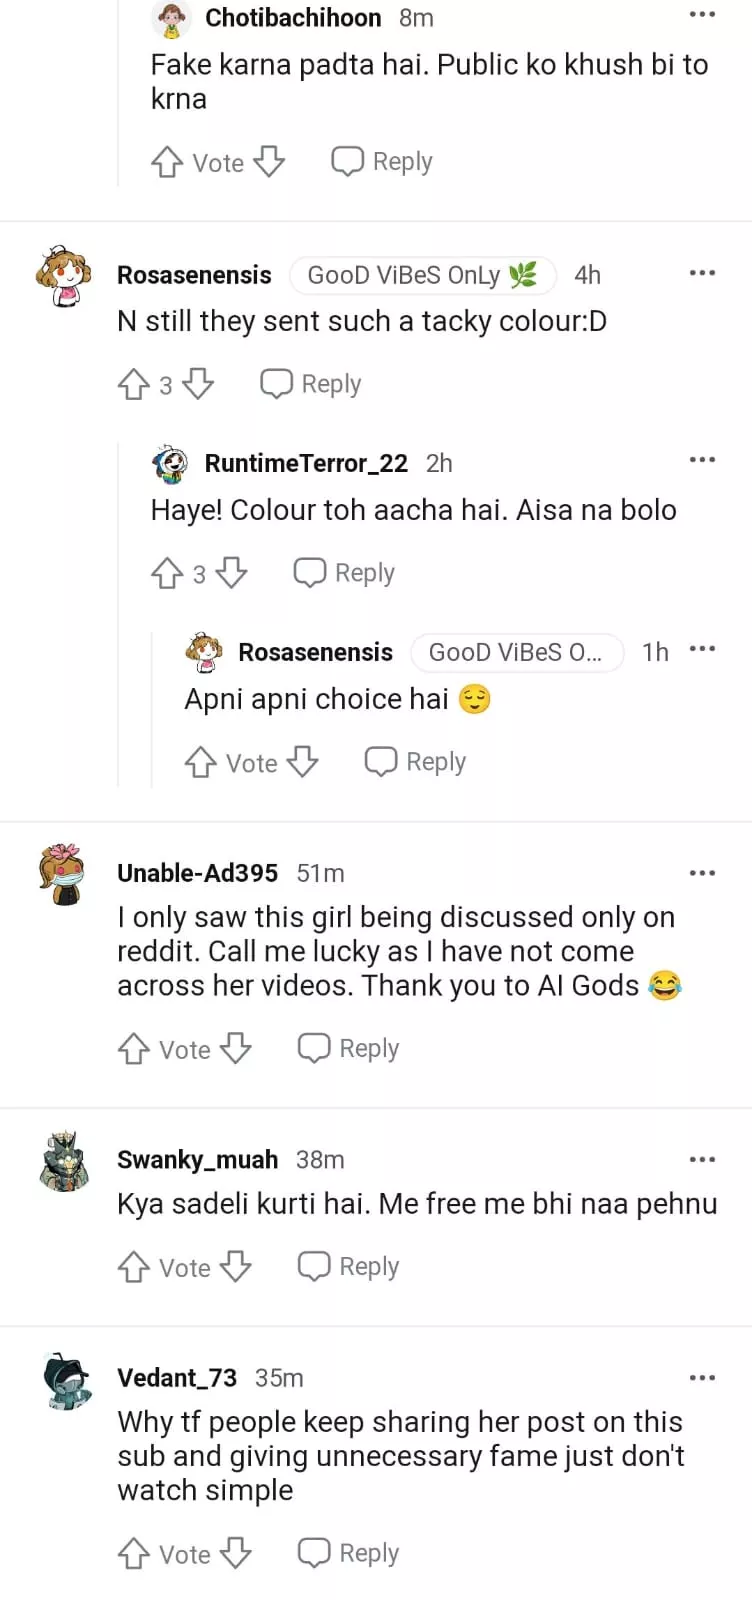752x1600 pixels.
Task: Reply to Vedant_73's comment
Action: [349, 1553]
